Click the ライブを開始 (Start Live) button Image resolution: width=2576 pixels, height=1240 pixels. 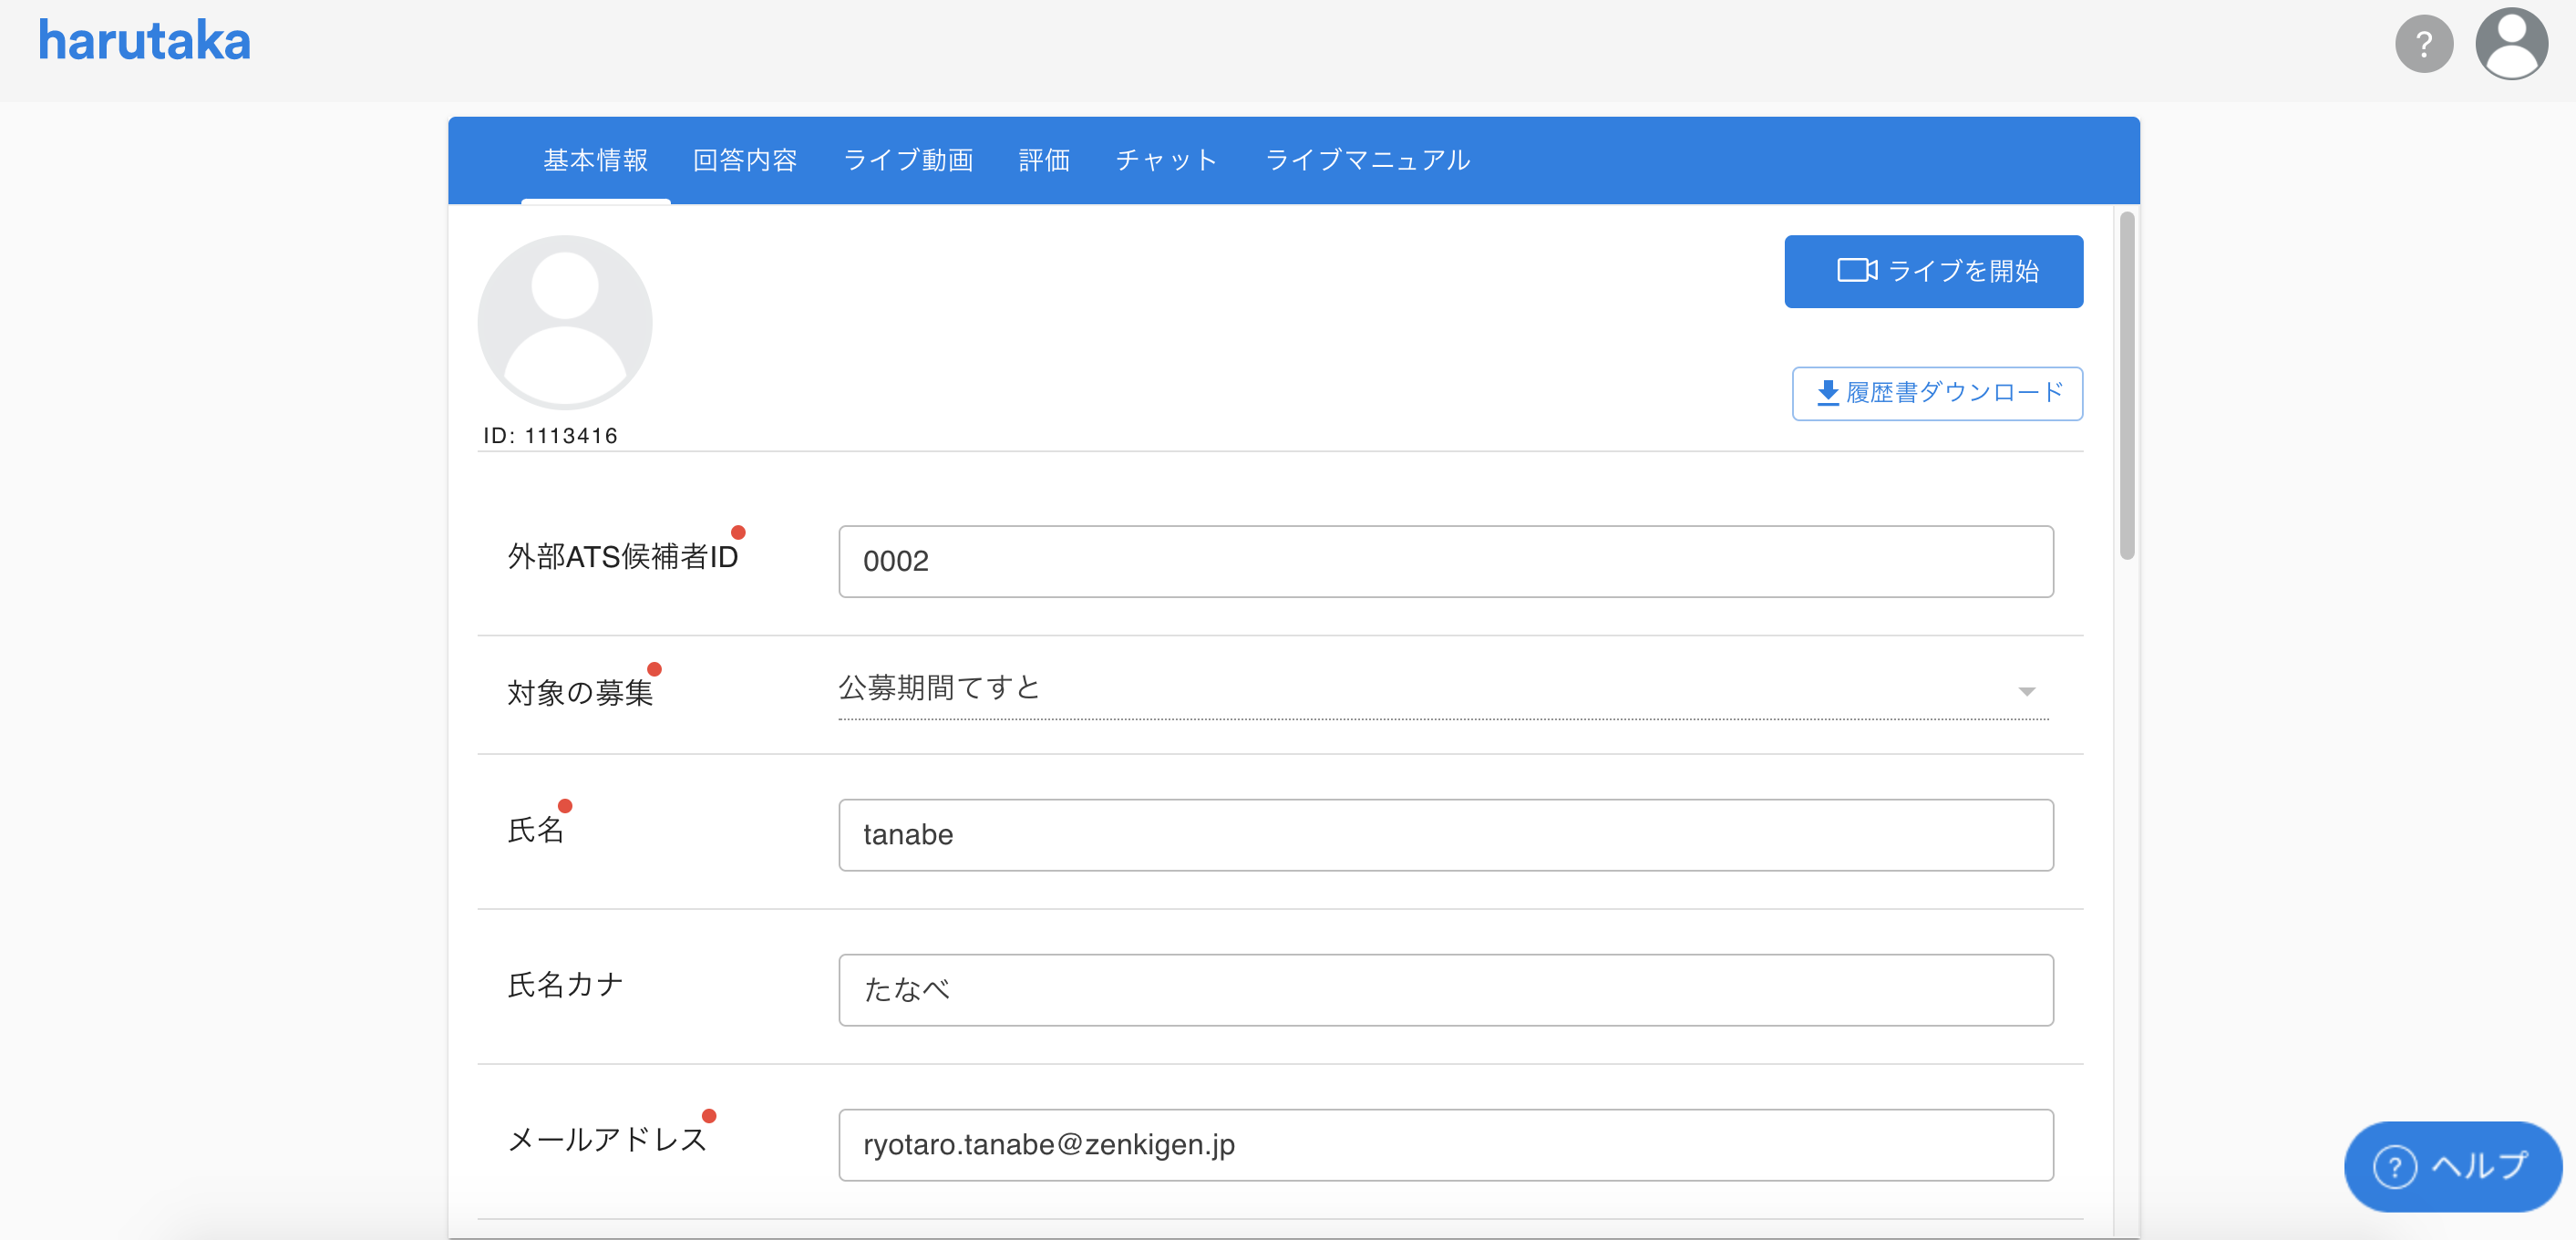[x=1935, y=273]
